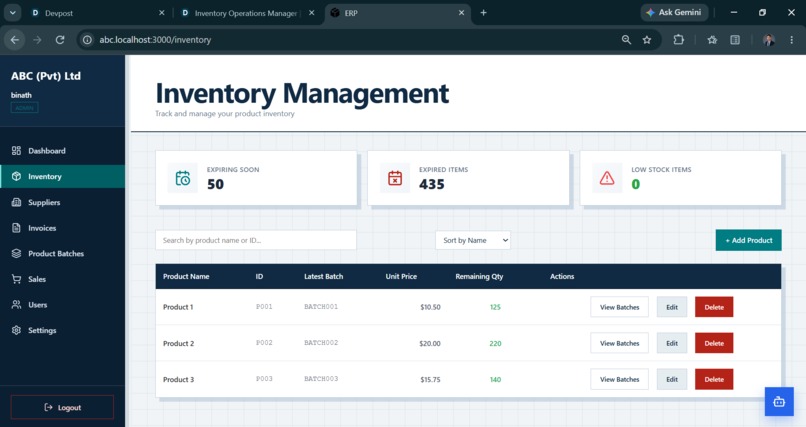Select Inventory in the sidebar
The height and width of the screenshot is (427, 806).
(x=62, y=176)
